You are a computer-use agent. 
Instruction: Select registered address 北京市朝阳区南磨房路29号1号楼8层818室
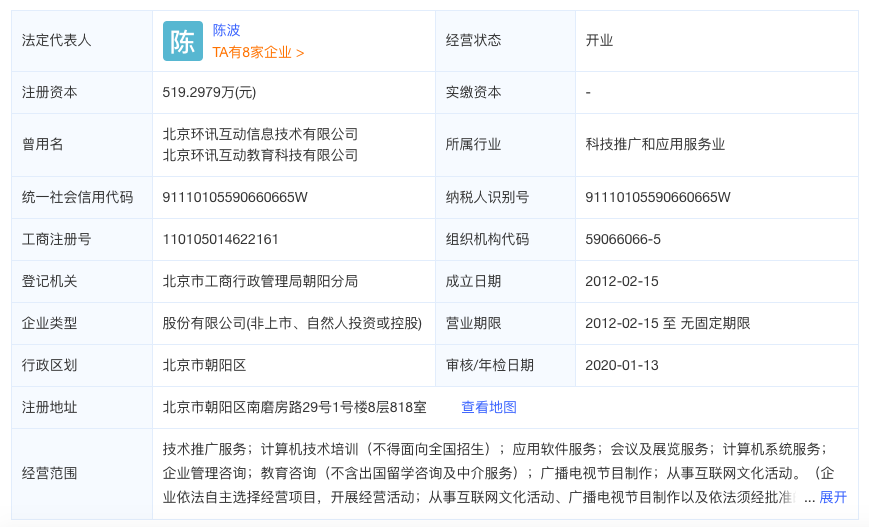(x=294, y=407)
